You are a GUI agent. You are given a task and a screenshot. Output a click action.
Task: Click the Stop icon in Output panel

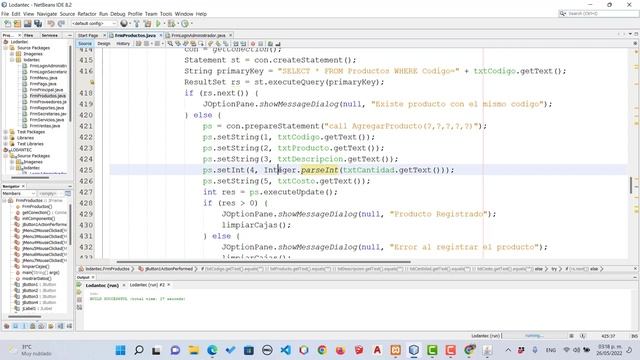(x=79, y=300)
